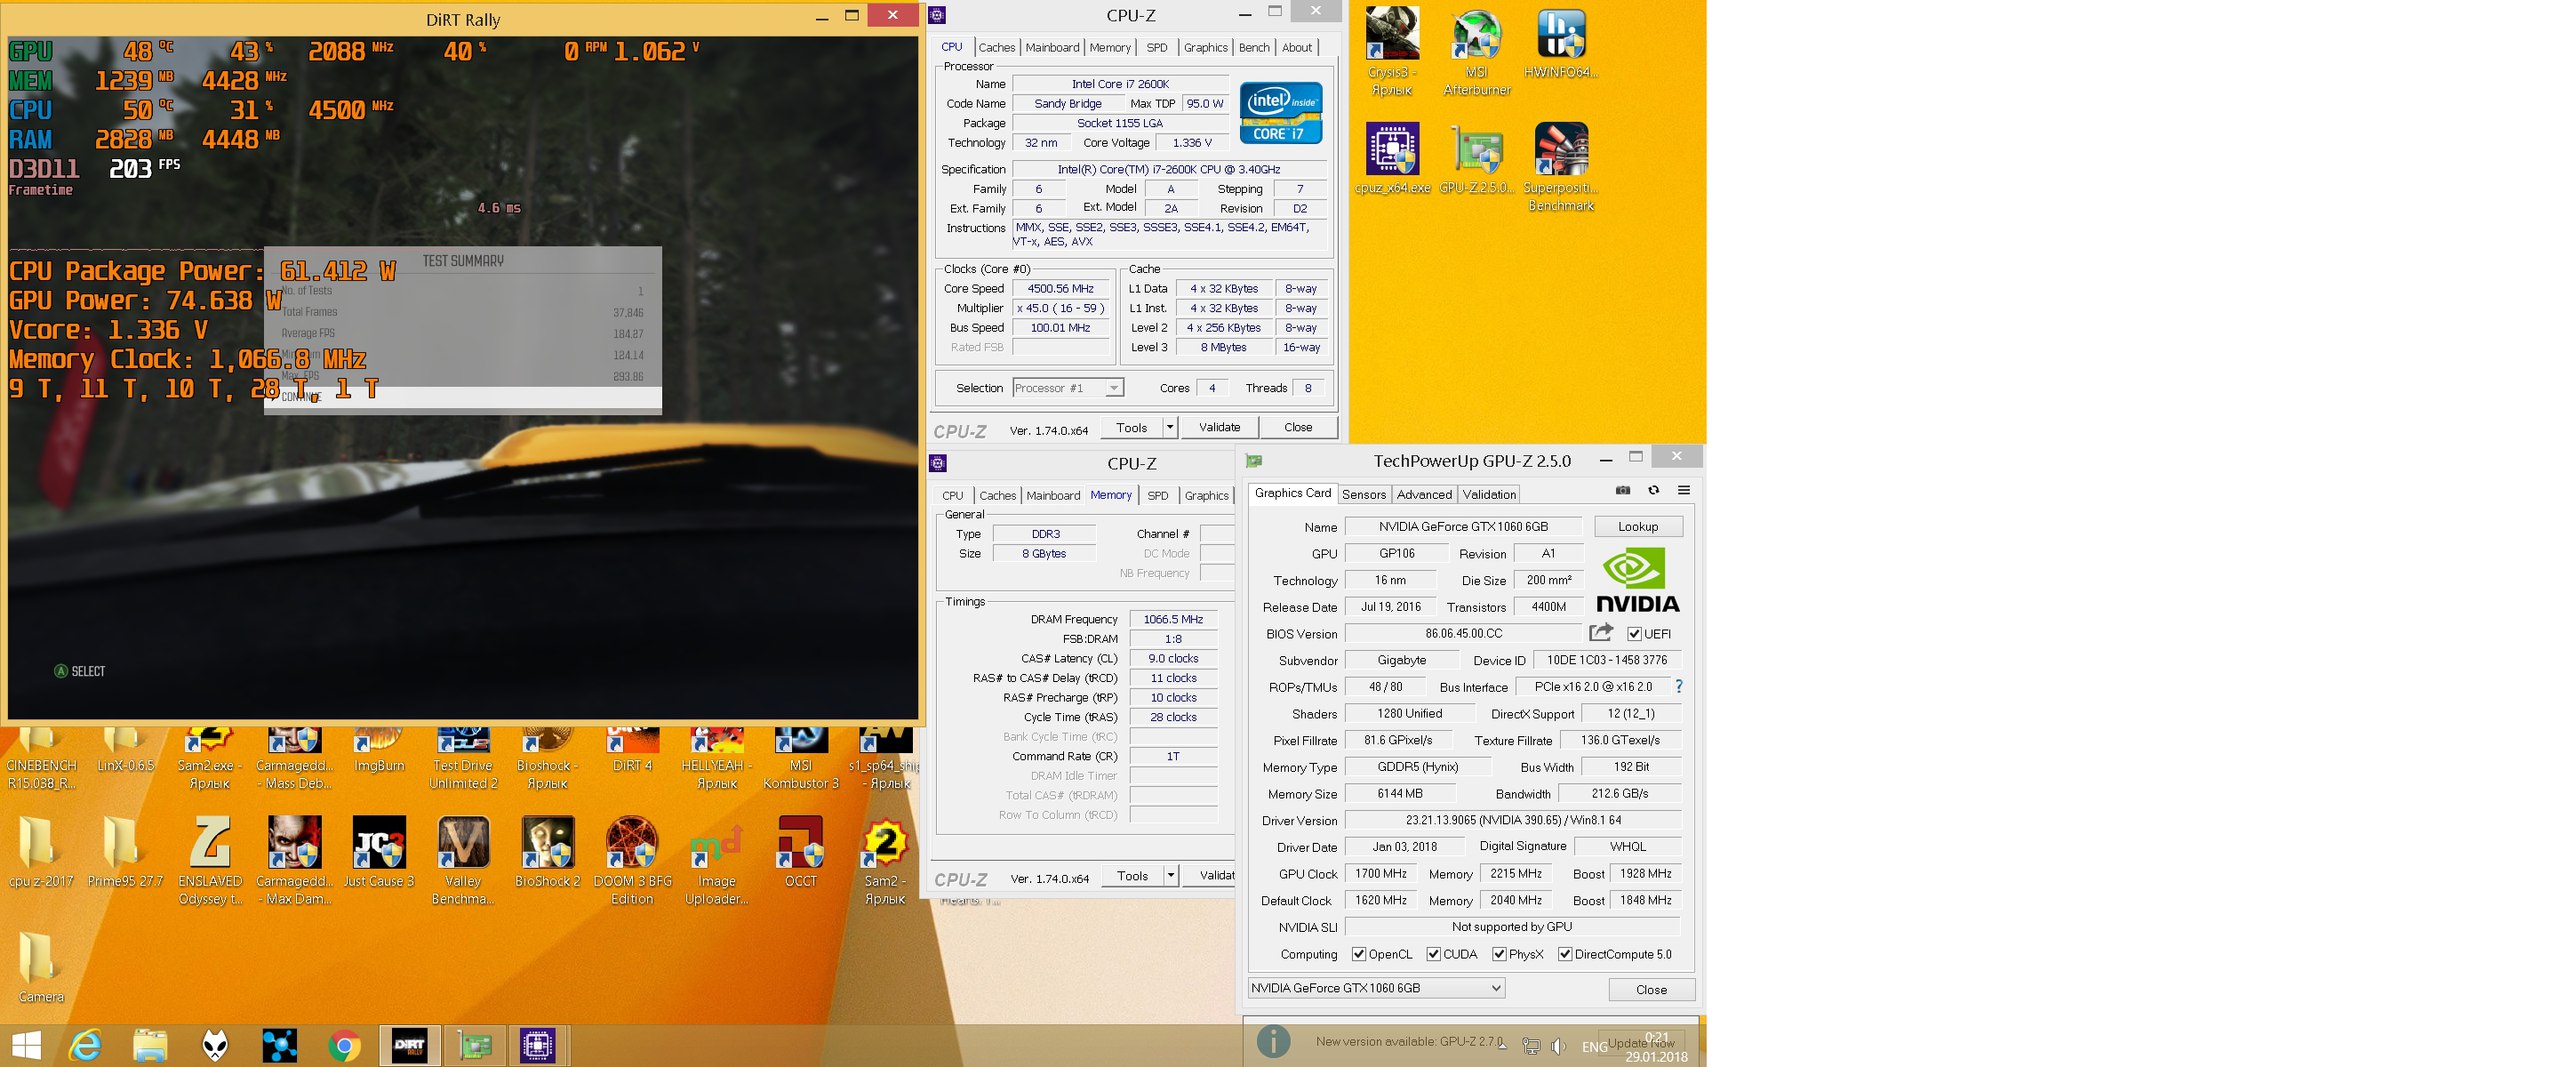Click Tools button in lower CPU-Z
The width and height of the screenshot is (2560, 1067).
1132,875
